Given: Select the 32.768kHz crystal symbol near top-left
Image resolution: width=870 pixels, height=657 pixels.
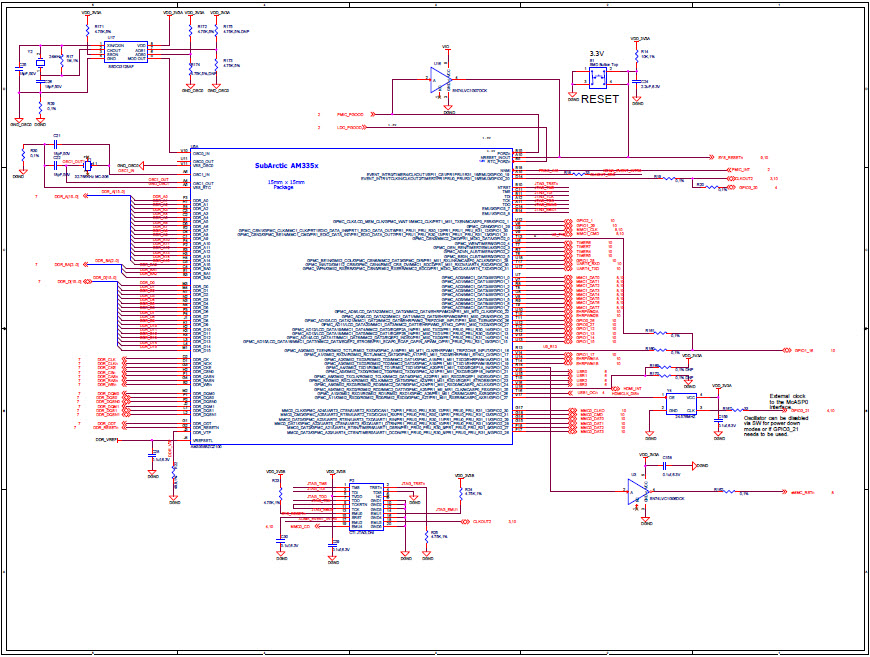Looking at the screenshot, I should 88,165.
